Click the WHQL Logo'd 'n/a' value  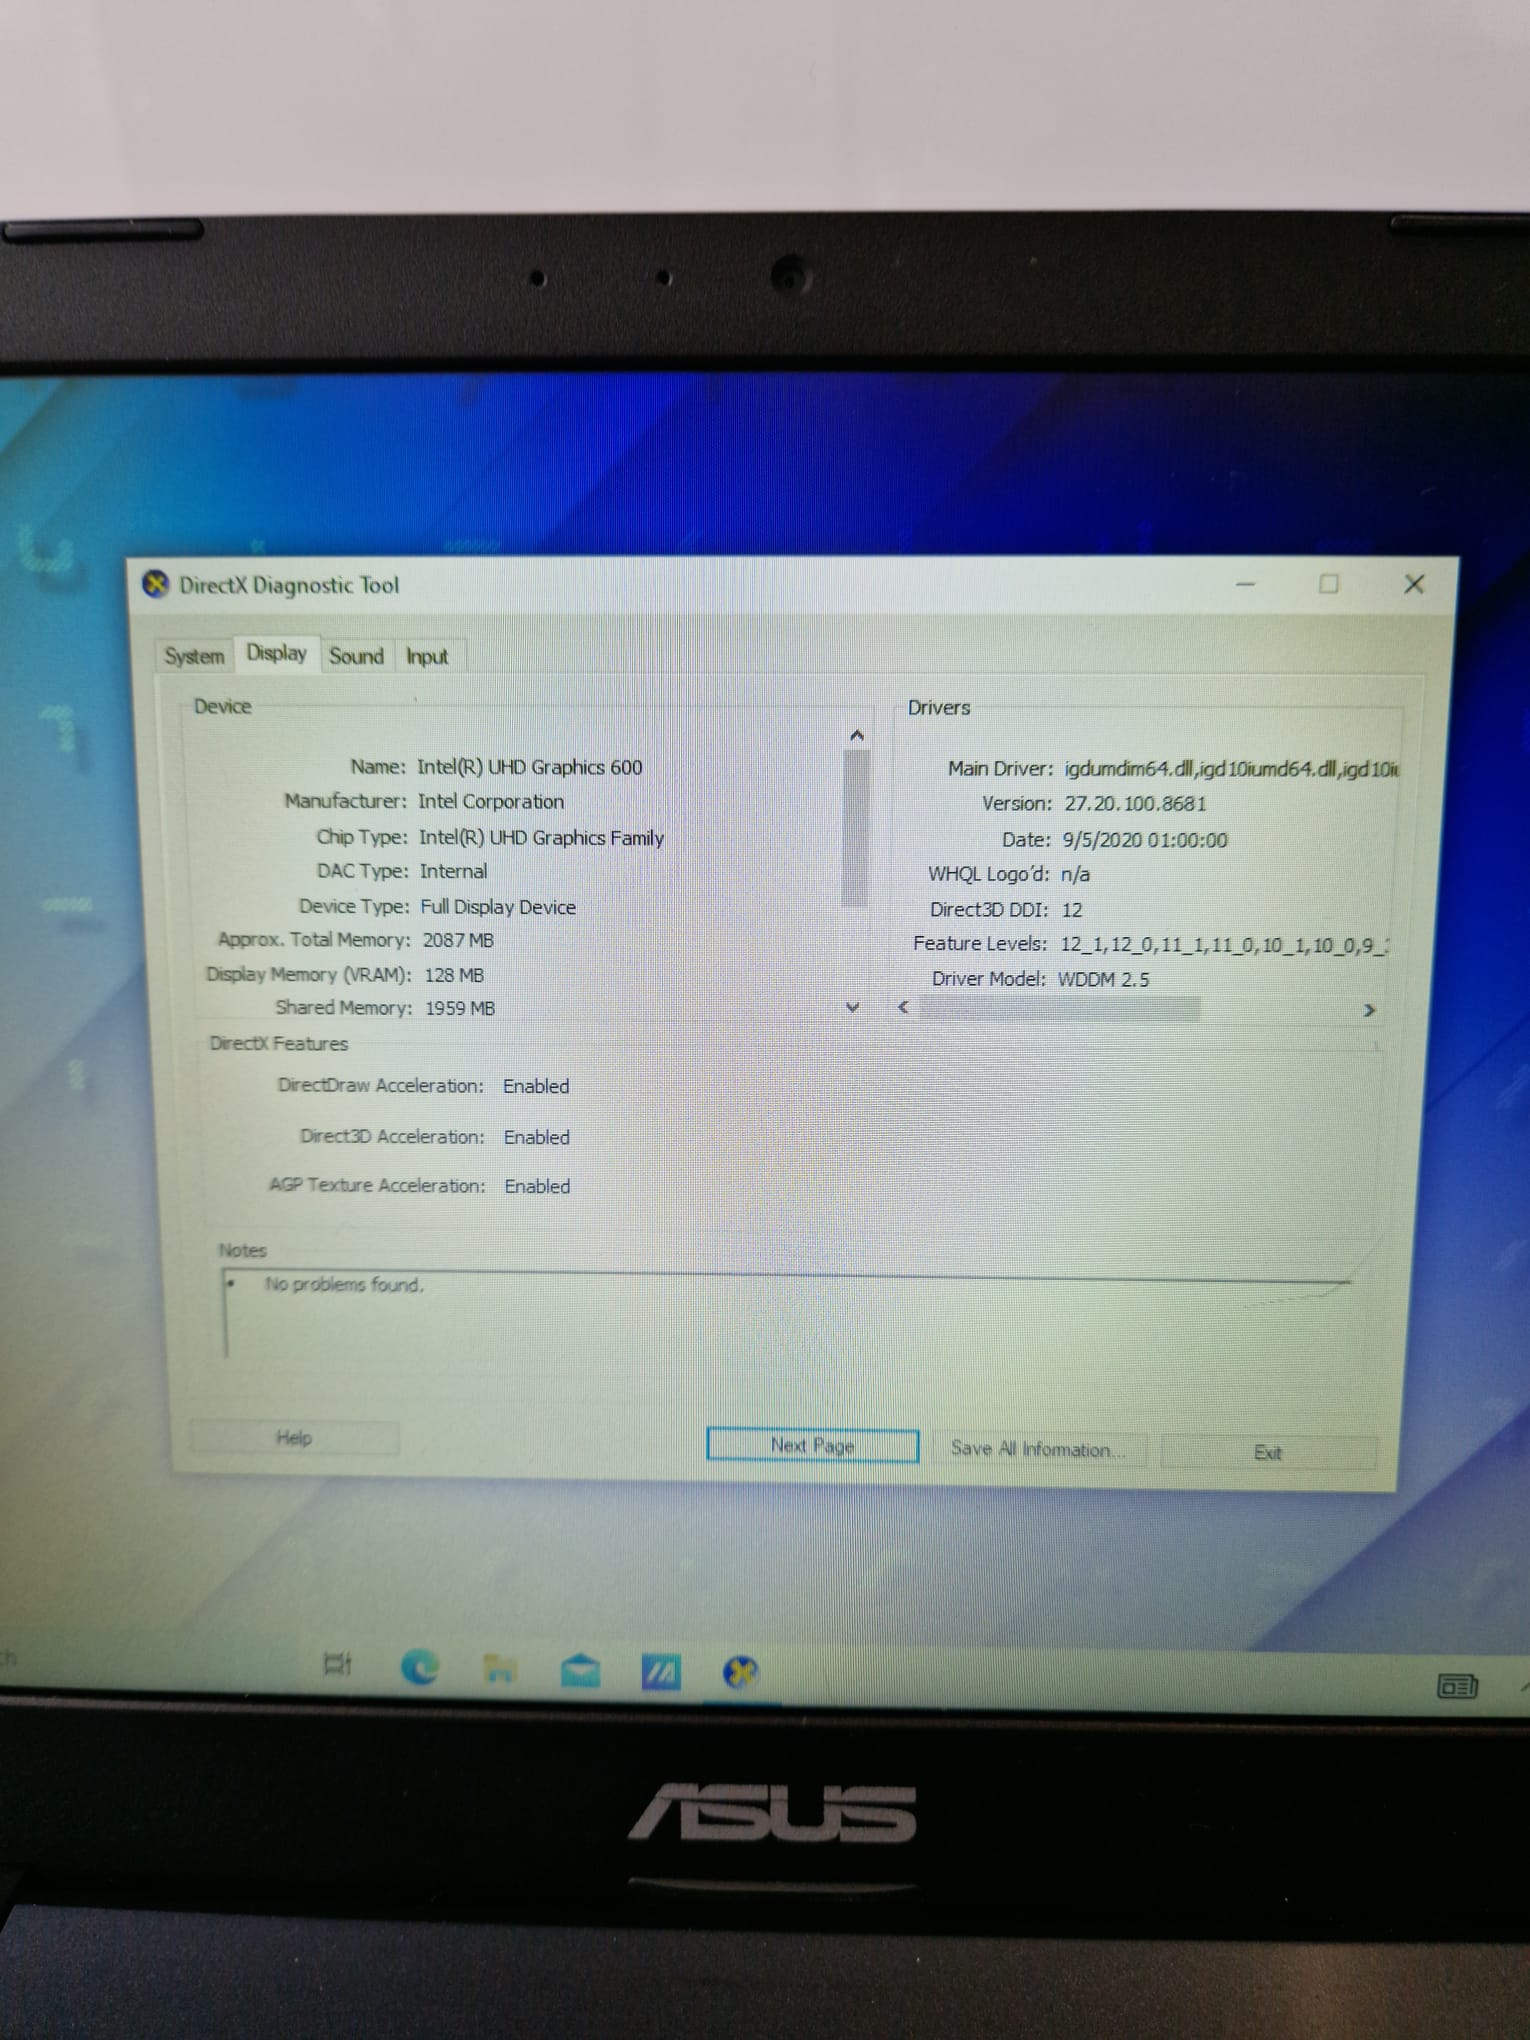pyautogui.click(x=1076, y=874)
